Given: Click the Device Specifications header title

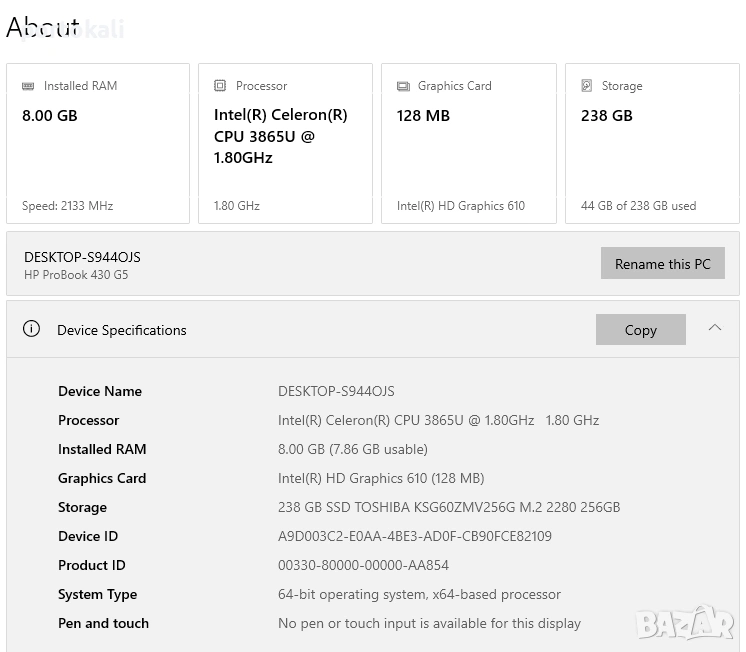Looking at the screenshot, I should pos(122,330).
